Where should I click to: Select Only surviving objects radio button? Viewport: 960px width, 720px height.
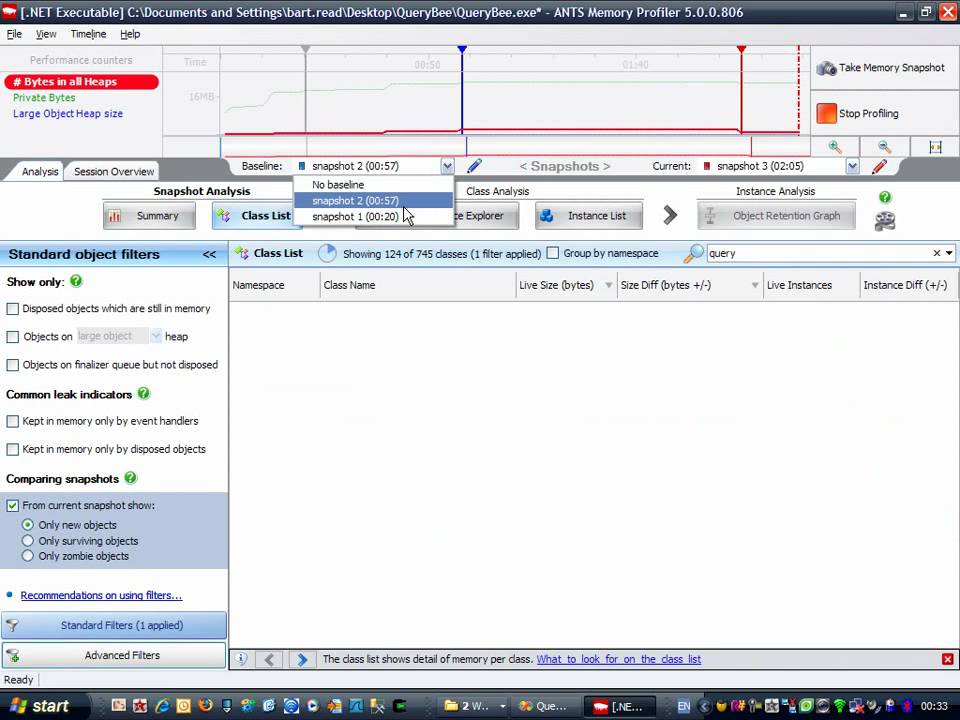pos(28,541)
